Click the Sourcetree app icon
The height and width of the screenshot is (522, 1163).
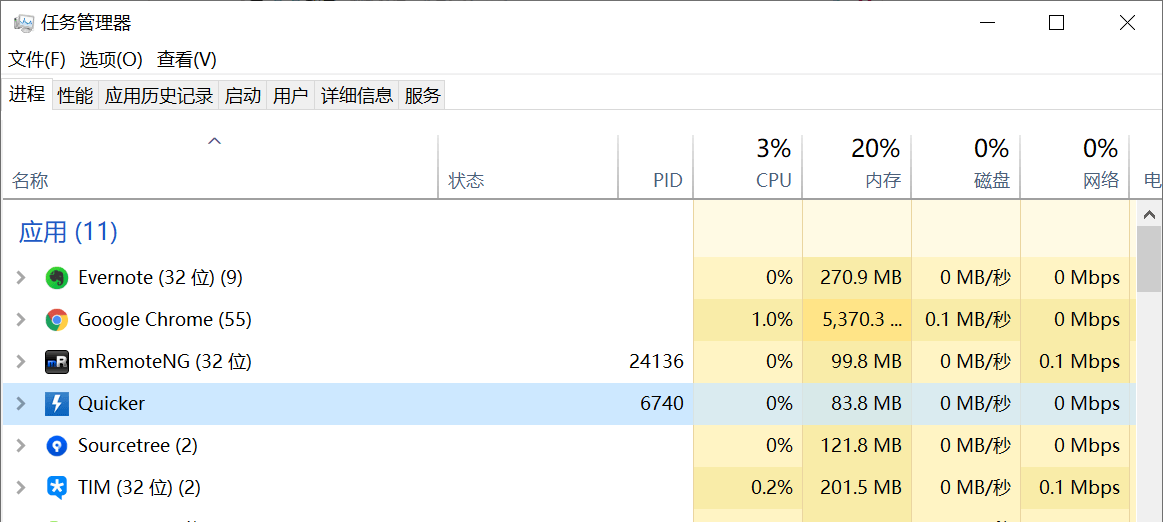coord(57,446)
